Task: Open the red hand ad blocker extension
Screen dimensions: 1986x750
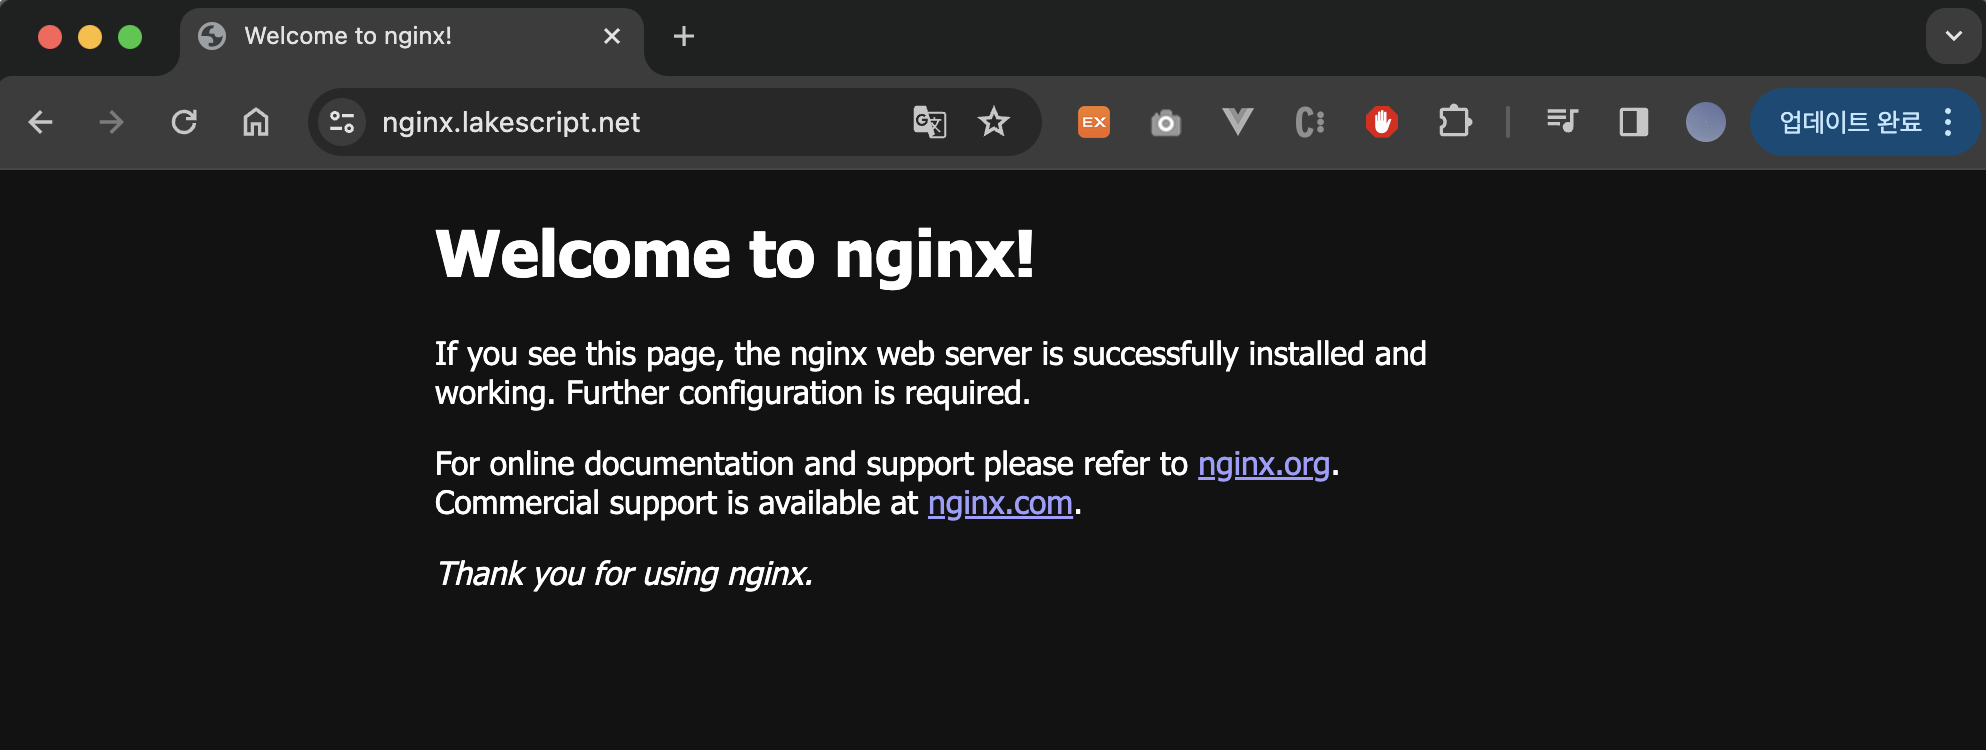Action: [x=1382, y=122]
